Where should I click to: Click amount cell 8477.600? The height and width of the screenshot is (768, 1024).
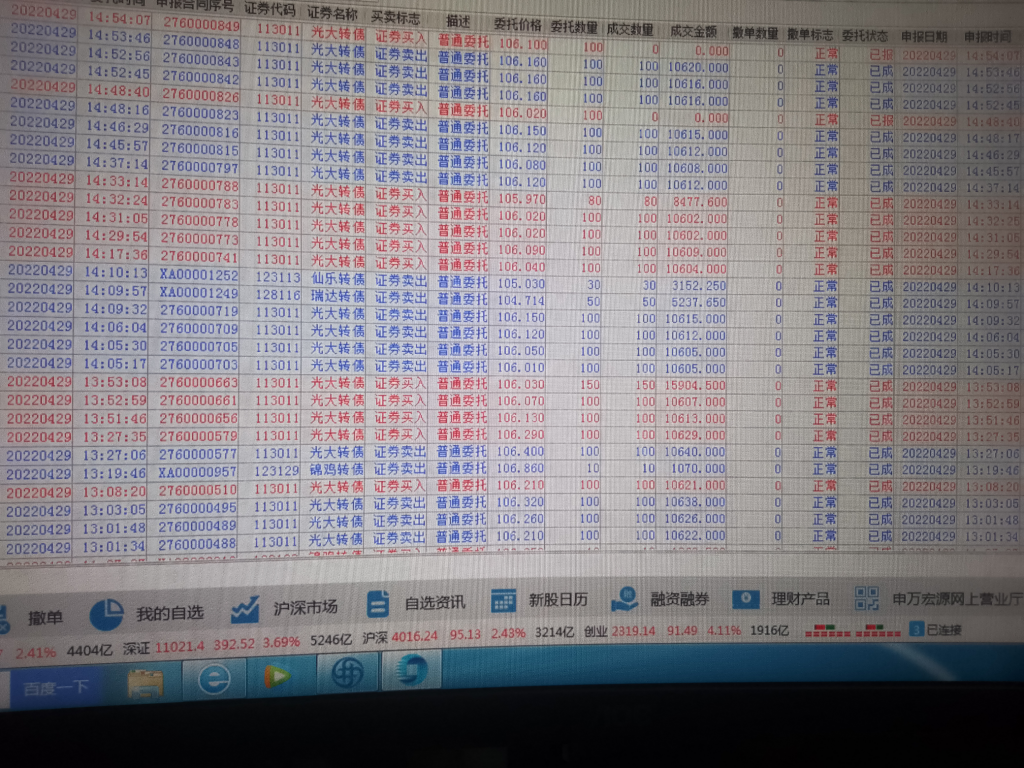(x=700, y=202)
